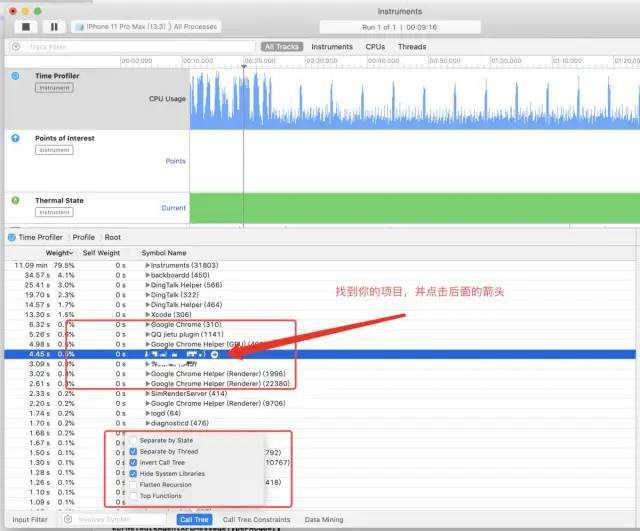Pause the recording with the pause button

[x=54, y=27]
